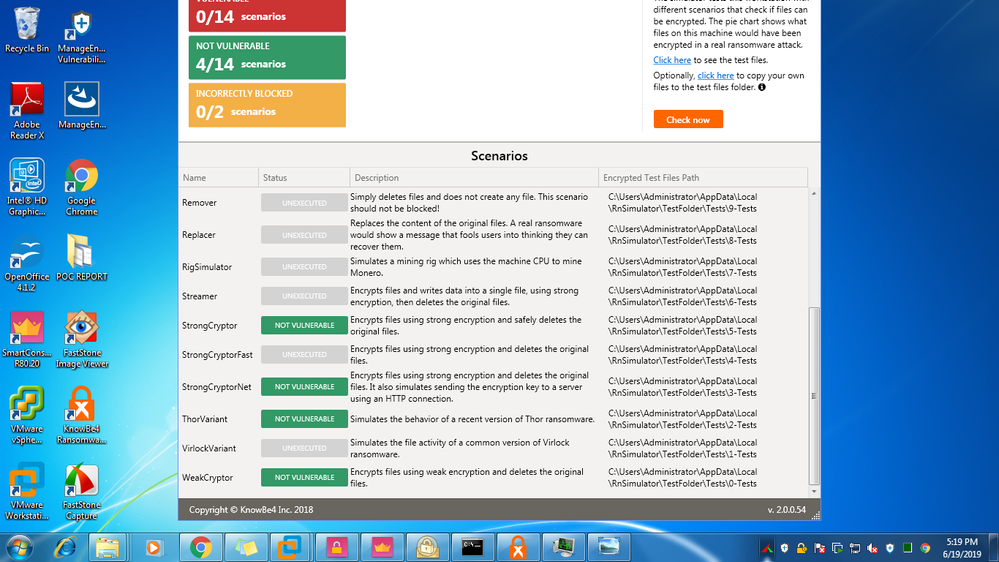
Task: Click the 9-Tests path for Remover
Action: pyautogui.click(x=682, y=203)
